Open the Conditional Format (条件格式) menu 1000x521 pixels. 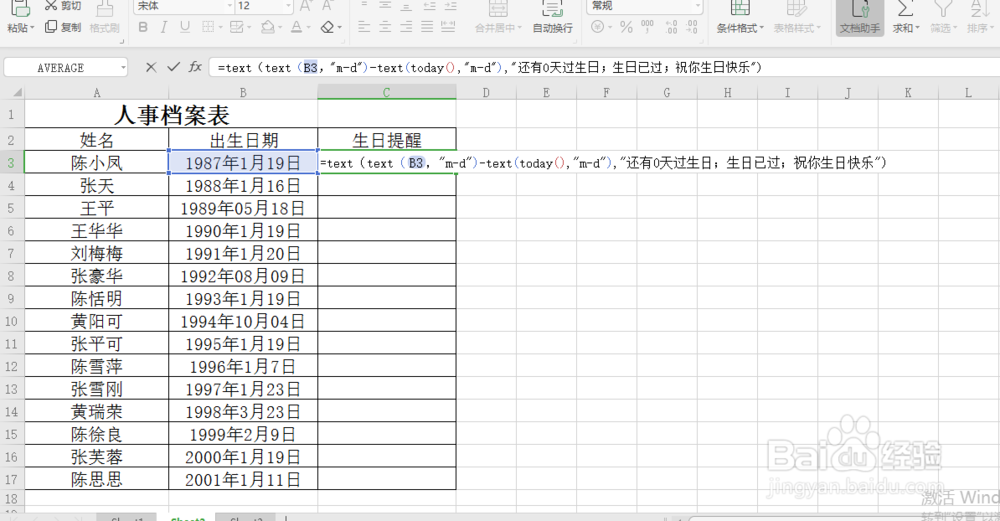click(x=740, y=17)
